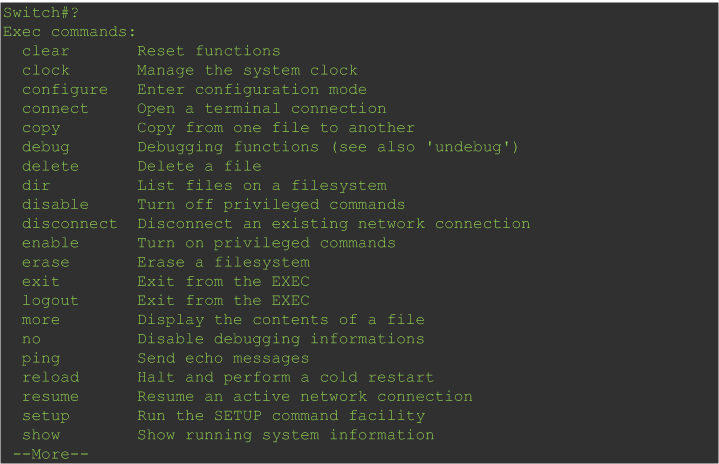Click the 'dir' command entry
Viewport: 719px width, 464px height.
coord(36,186)
